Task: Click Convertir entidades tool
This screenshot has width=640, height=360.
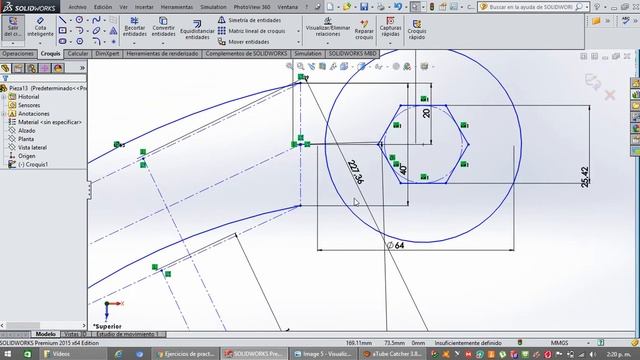Action: [x=163, y=27]
